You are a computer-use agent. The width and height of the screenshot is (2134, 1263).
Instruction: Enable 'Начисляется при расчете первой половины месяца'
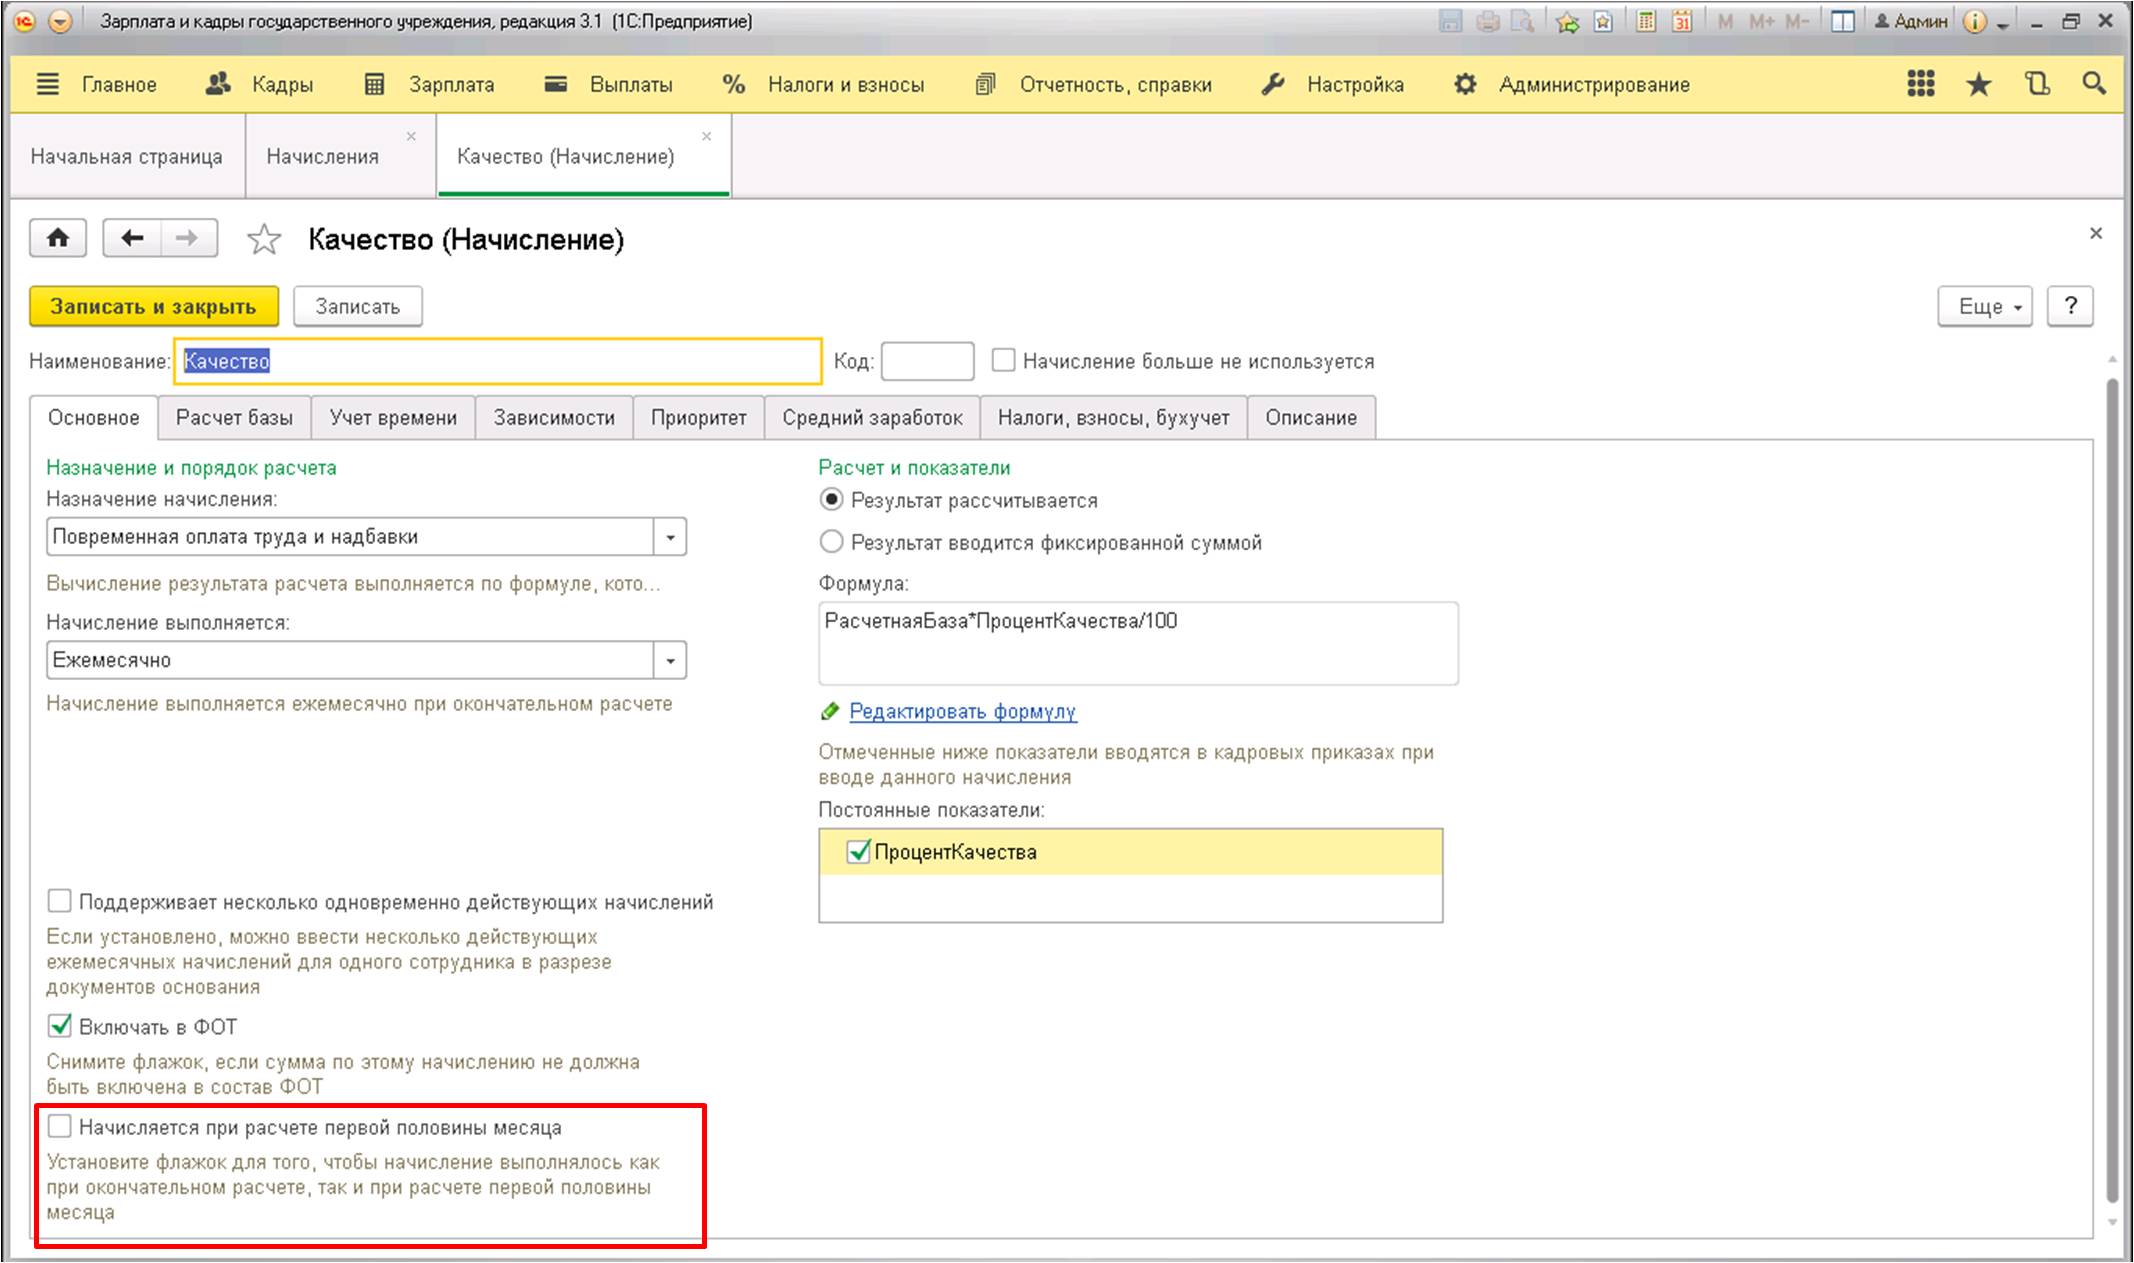(x=60, y=1127)
